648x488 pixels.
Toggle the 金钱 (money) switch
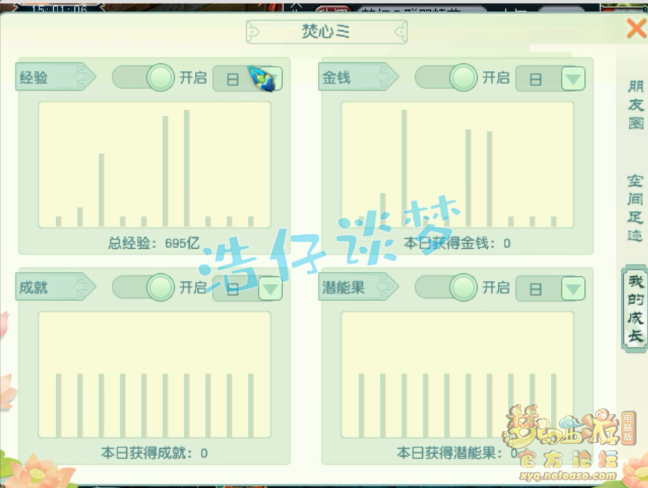[x=446, y=77]
